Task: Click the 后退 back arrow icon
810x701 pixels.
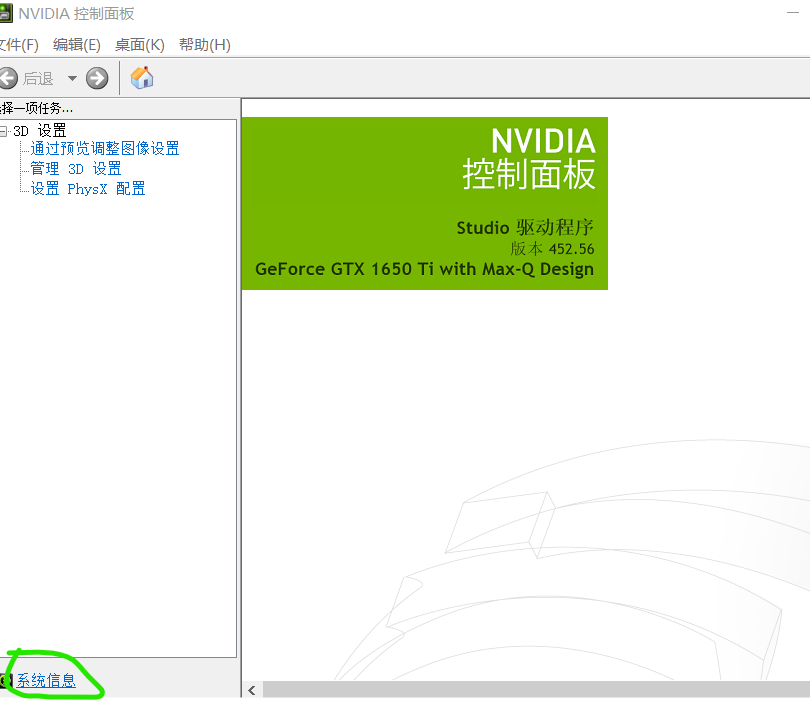Action: coord(8,77)
